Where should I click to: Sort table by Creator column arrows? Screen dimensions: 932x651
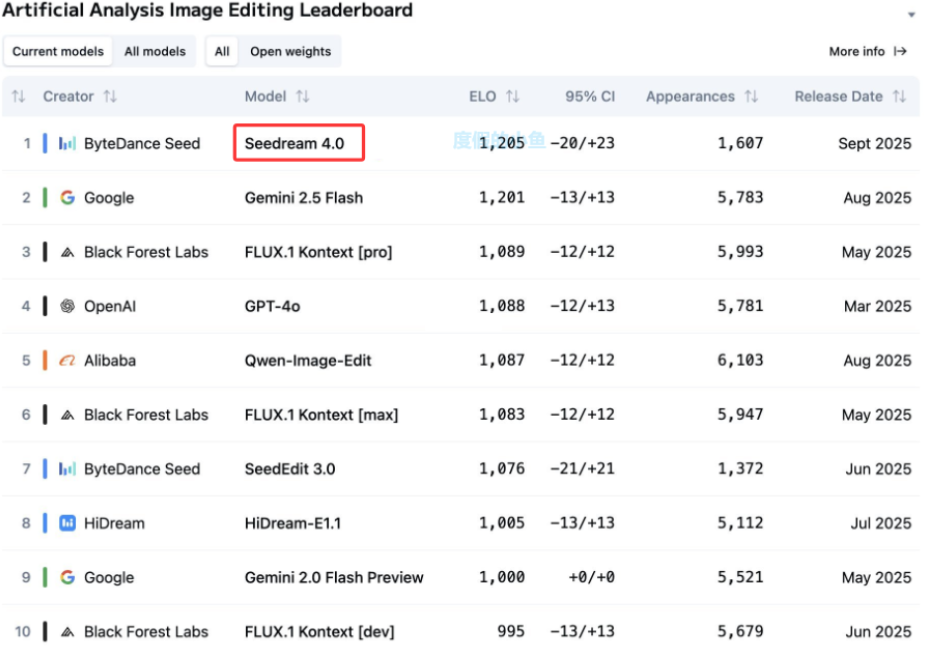click(110, 96)
